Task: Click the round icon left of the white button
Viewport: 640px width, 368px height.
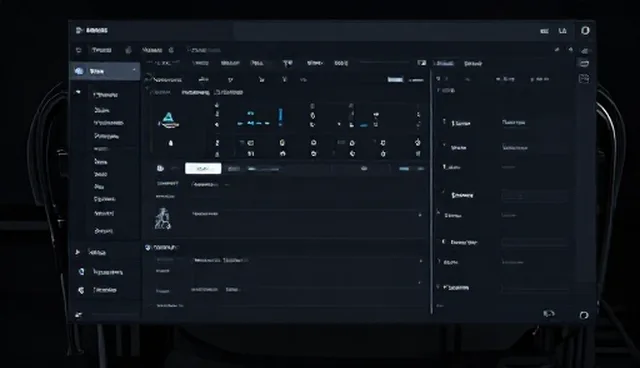Action: click(160, 168)
